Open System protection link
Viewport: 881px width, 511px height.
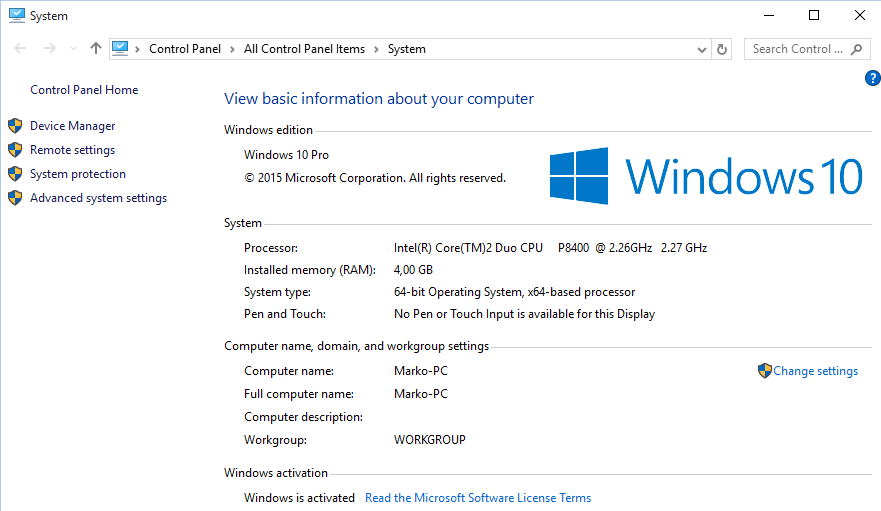click(78, 174)
